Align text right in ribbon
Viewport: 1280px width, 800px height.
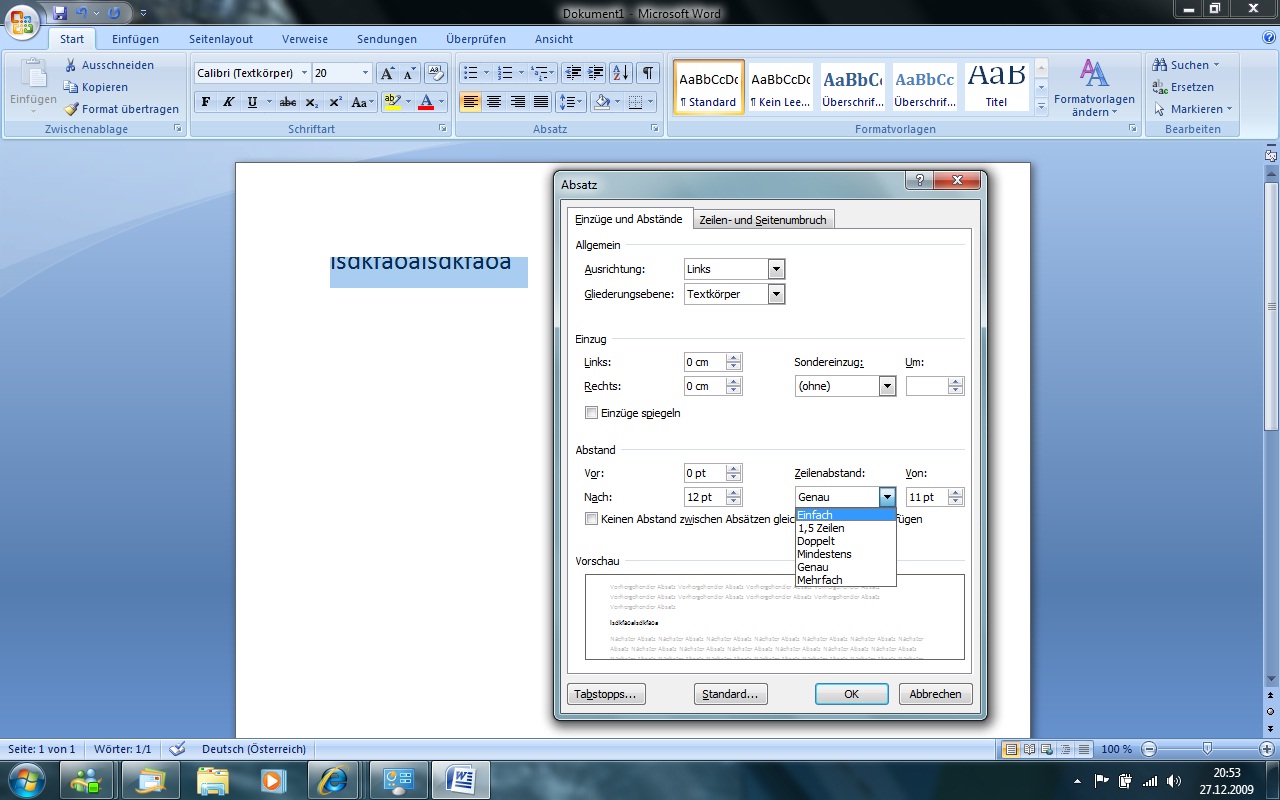pos(517,102)
